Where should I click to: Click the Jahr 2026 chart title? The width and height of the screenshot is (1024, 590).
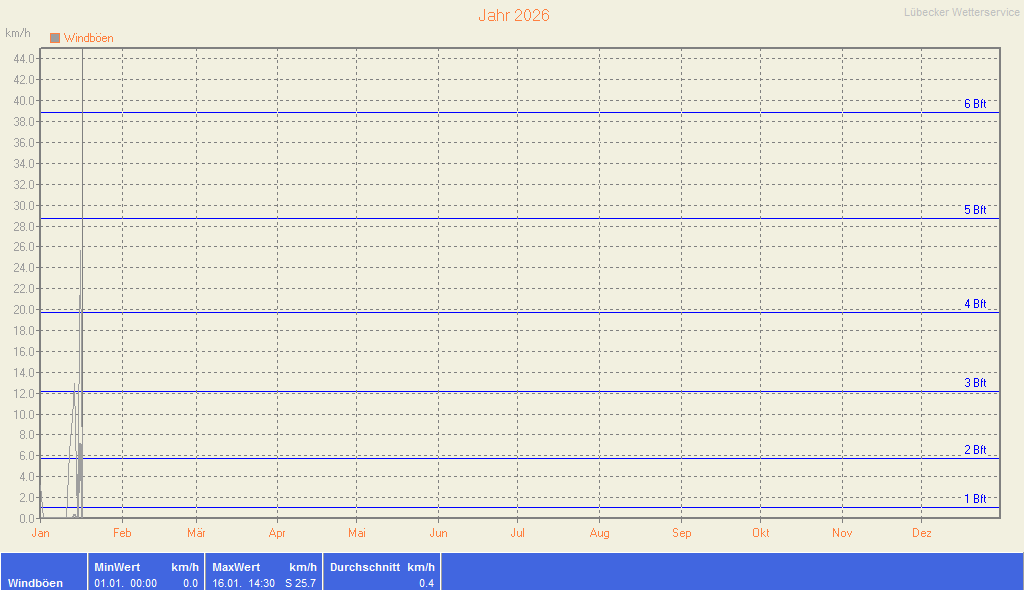[513, 16]
